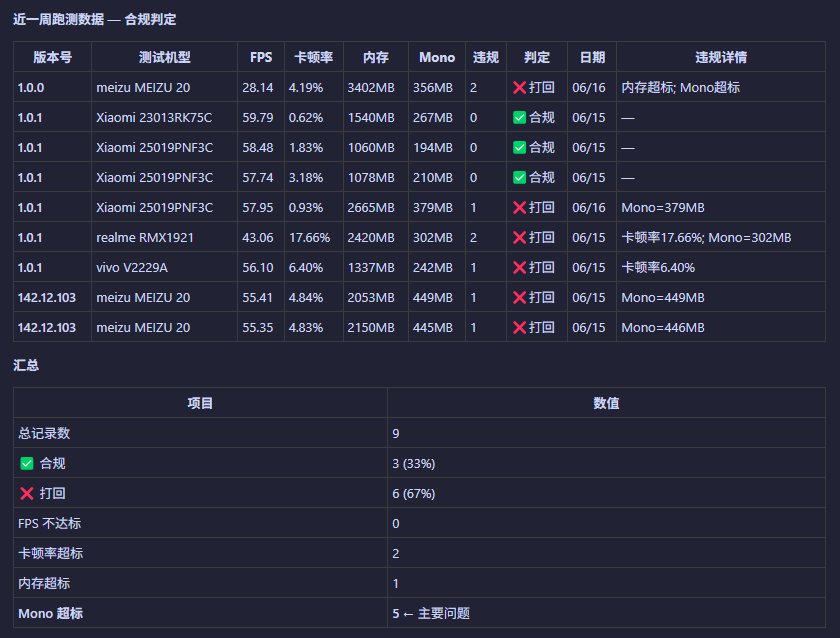
Task: Click the text 5 ← 主要问题
Action: (x=431, y=613)
